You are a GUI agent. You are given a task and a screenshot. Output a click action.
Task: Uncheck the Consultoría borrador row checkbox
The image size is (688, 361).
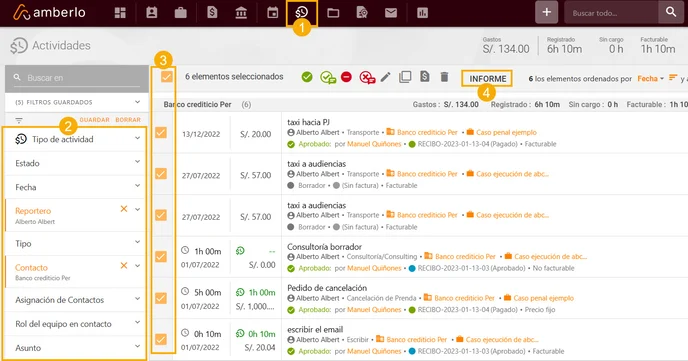click(161, 257)
